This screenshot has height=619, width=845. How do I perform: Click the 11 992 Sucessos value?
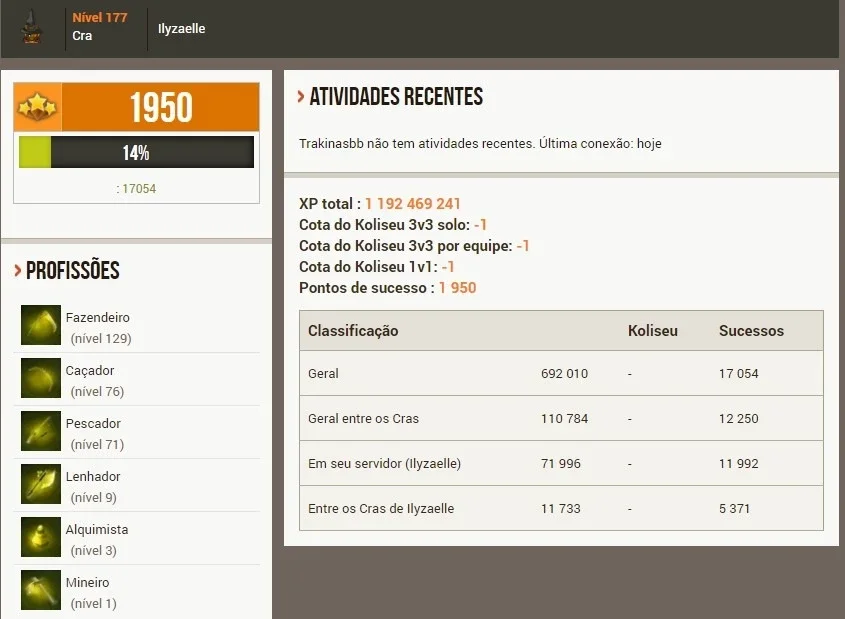coord(738,463)
